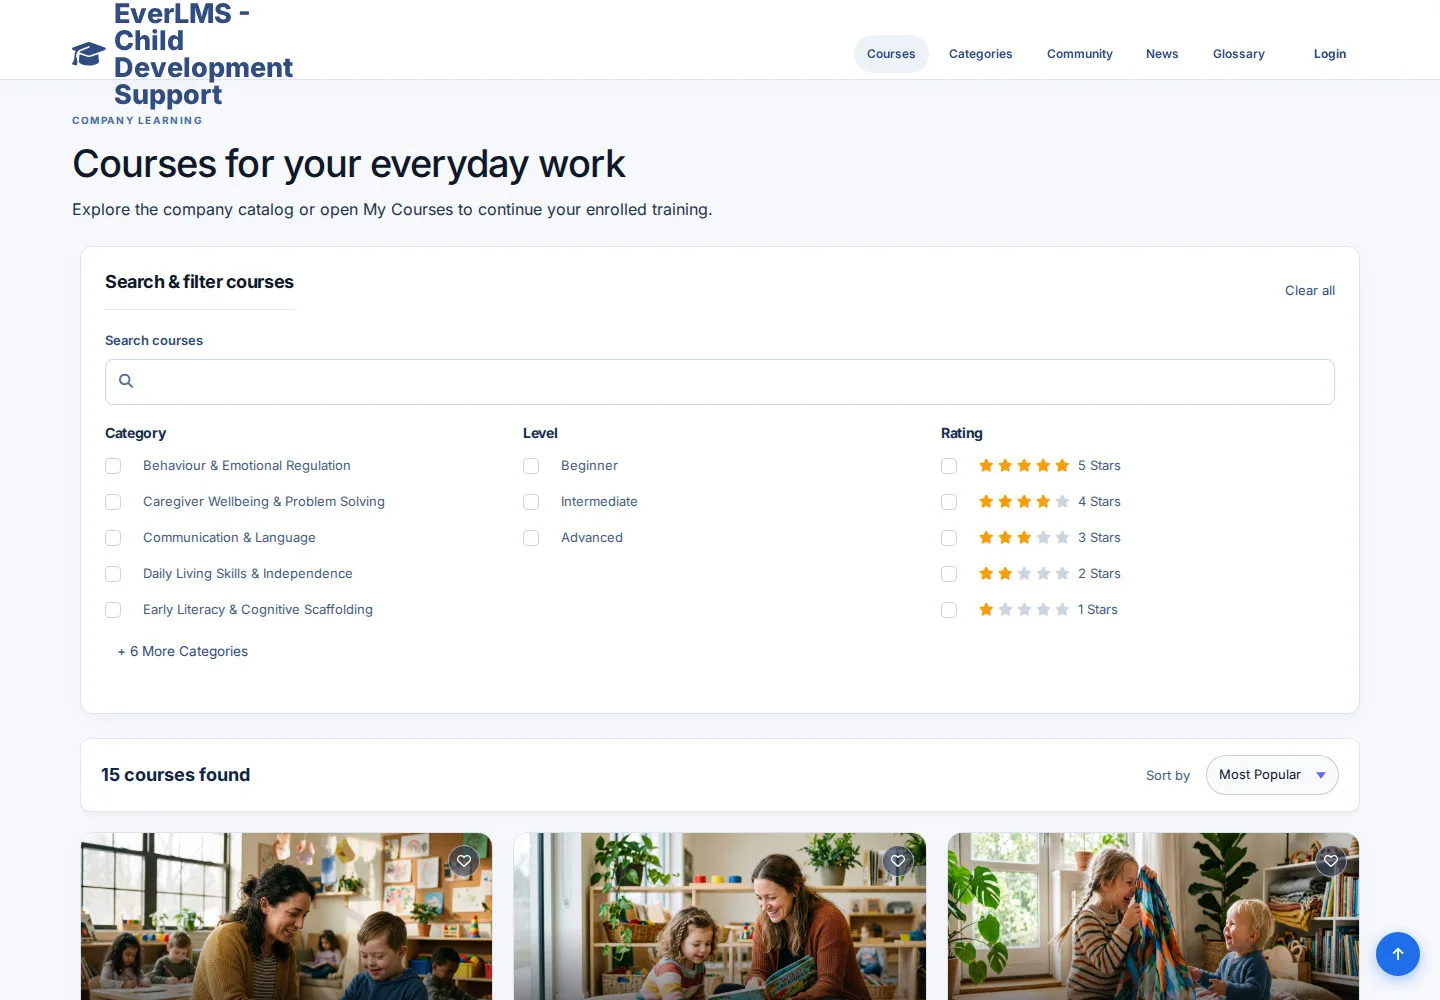
Task: Enable Caregiver Wellbeing & Problem Solving filter
Action: coord(113,502)
